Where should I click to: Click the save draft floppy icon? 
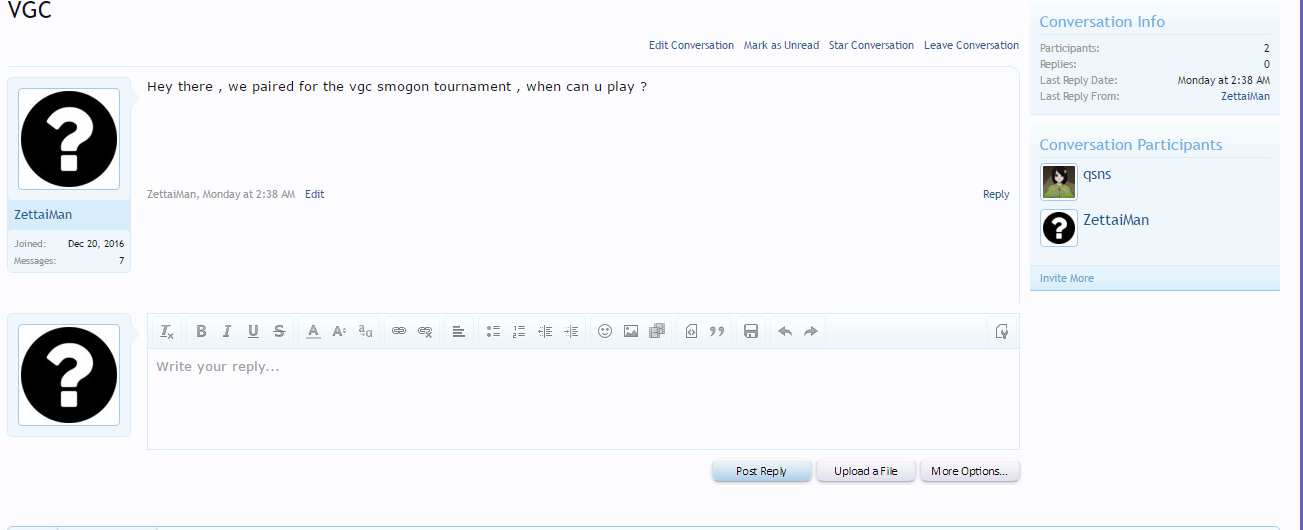pos(751,331)
